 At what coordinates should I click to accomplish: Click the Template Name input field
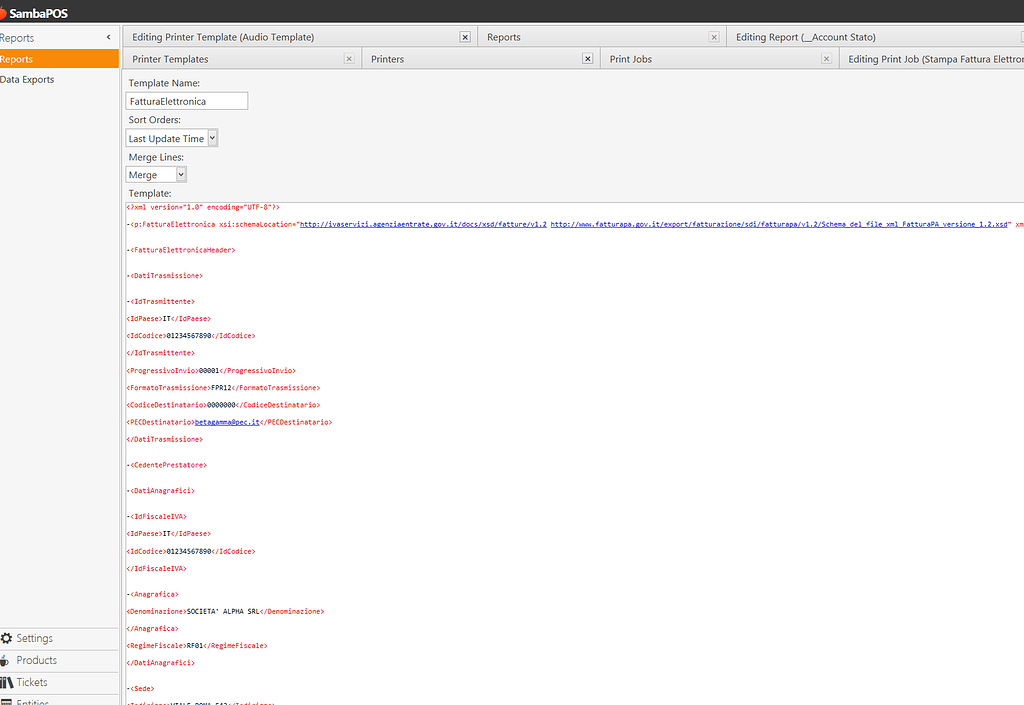tap(187, 101)
